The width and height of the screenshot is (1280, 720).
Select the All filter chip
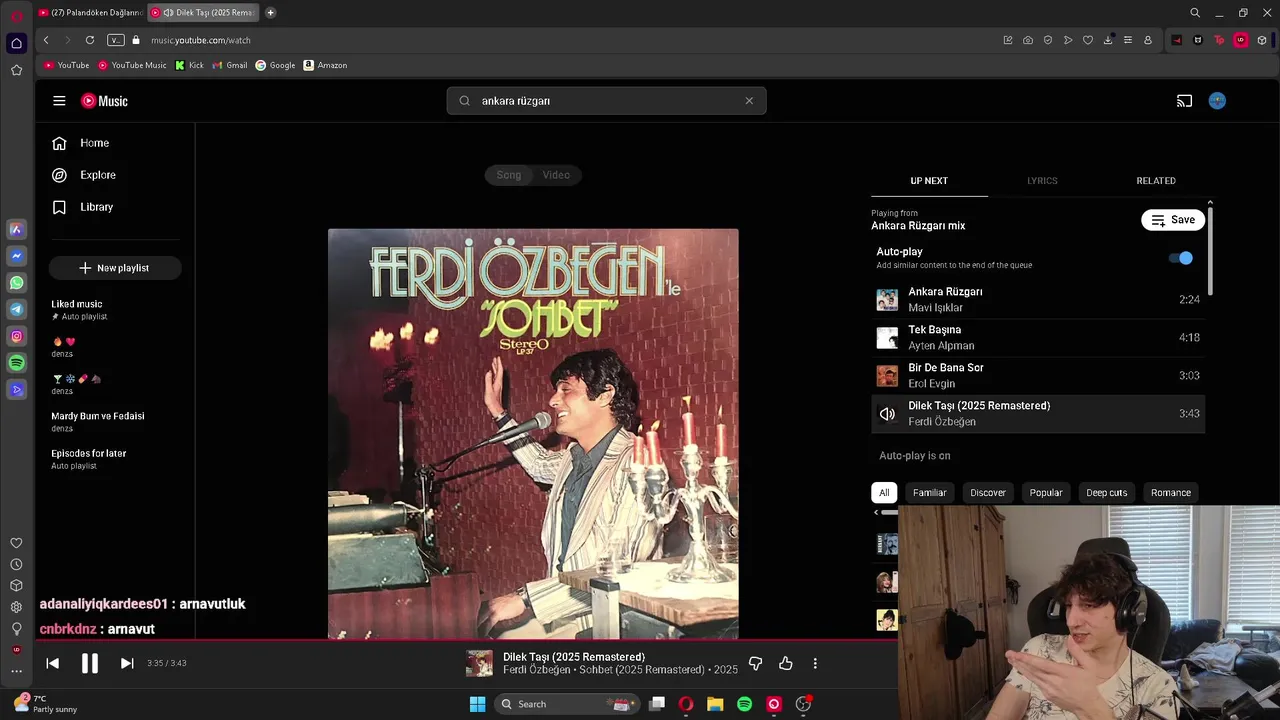tap(884, 493)
